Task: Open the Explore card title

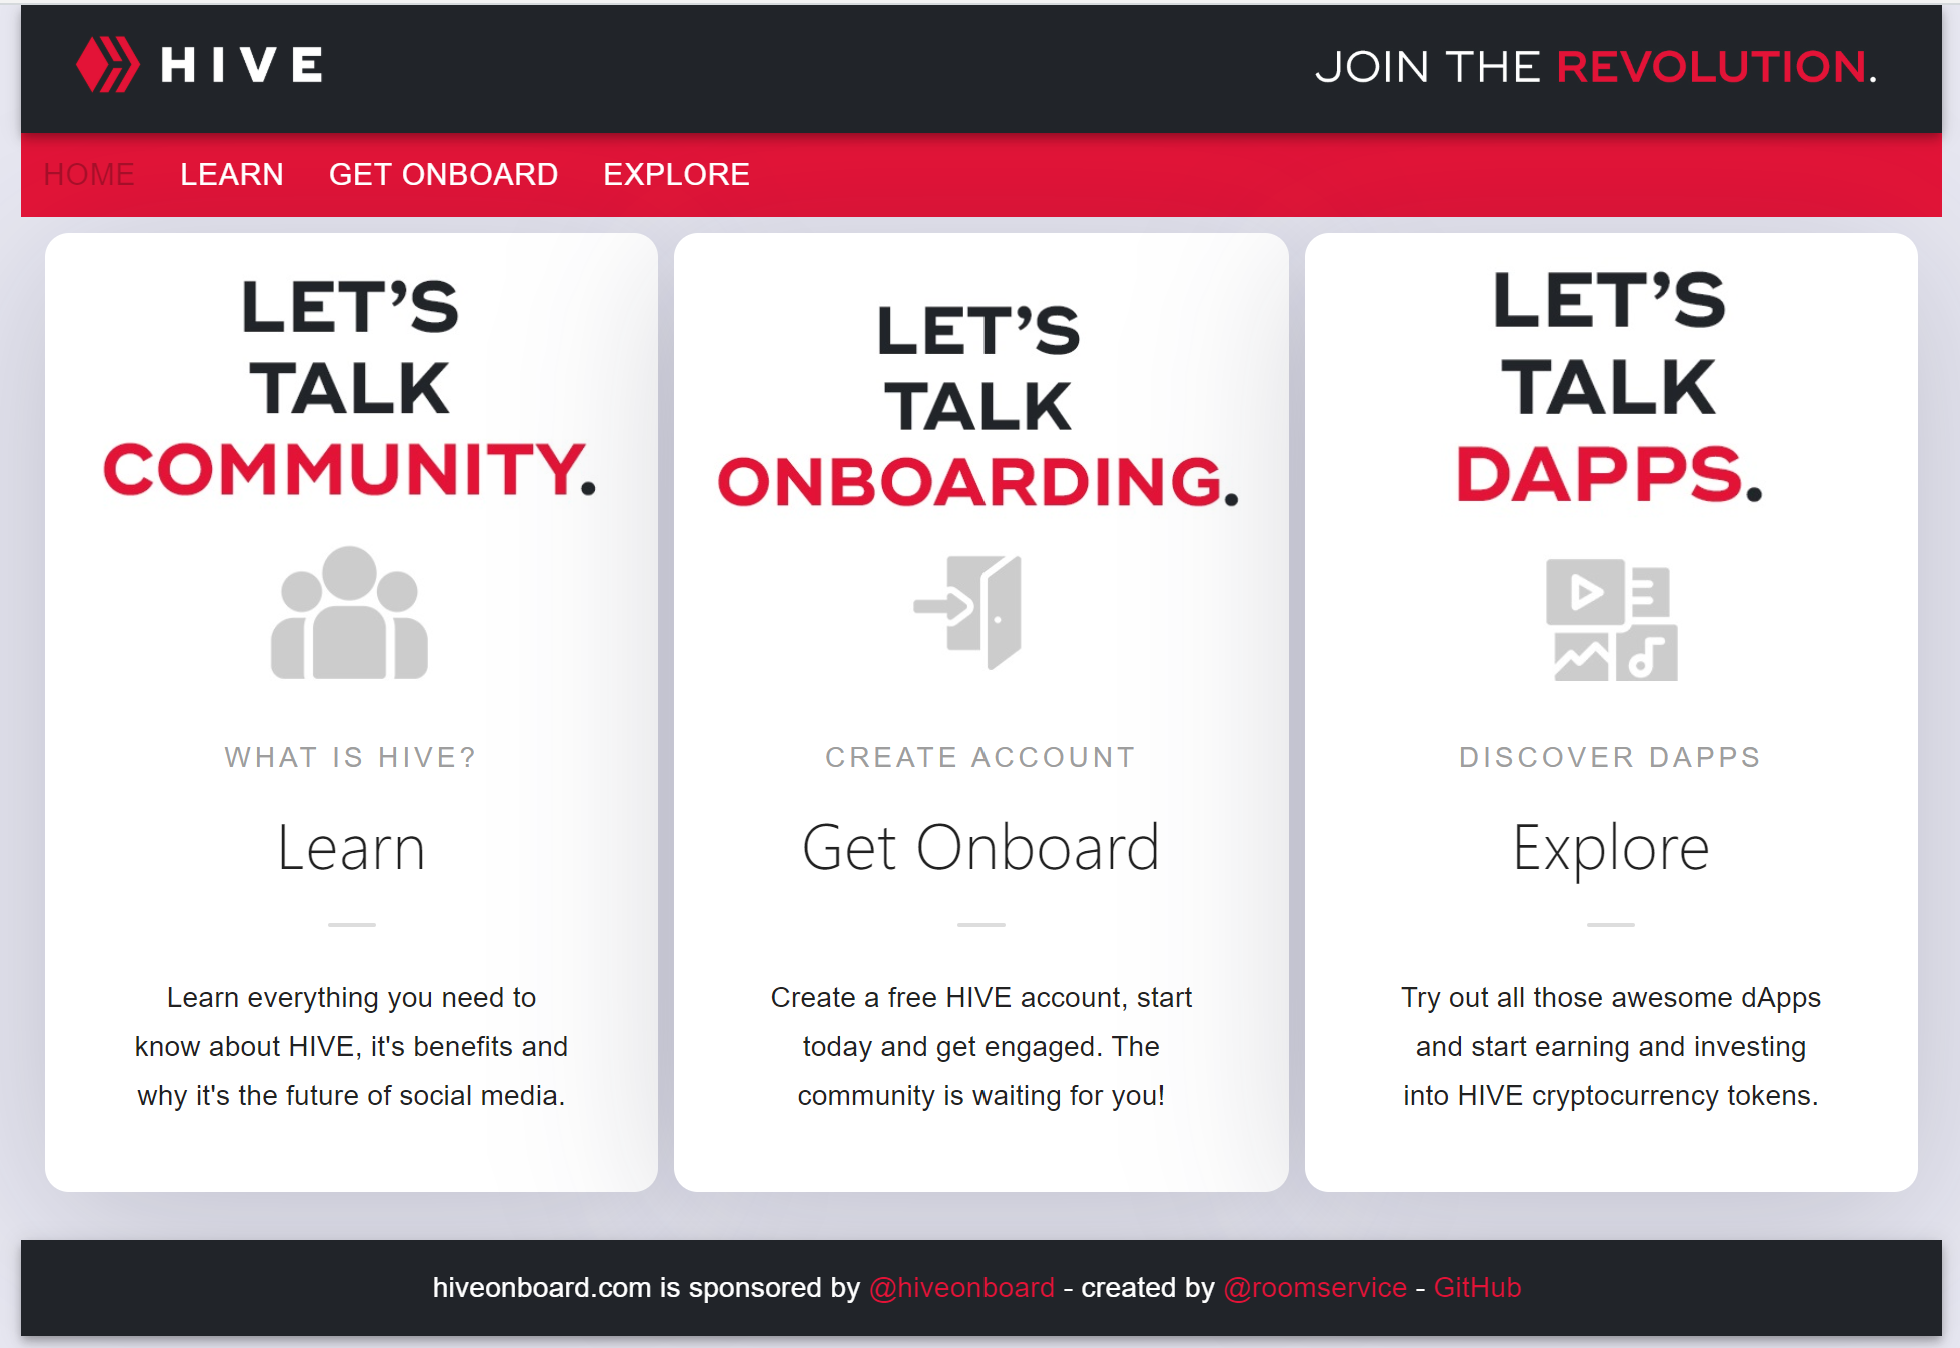Action: [1611, 850]
